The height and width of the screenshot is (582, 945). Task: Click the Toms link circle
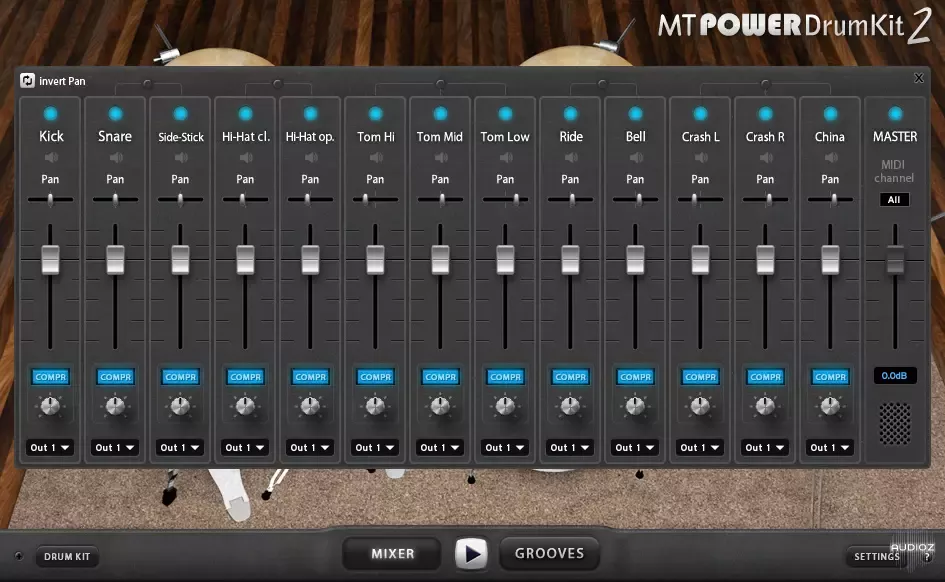(x=441, y=84)
